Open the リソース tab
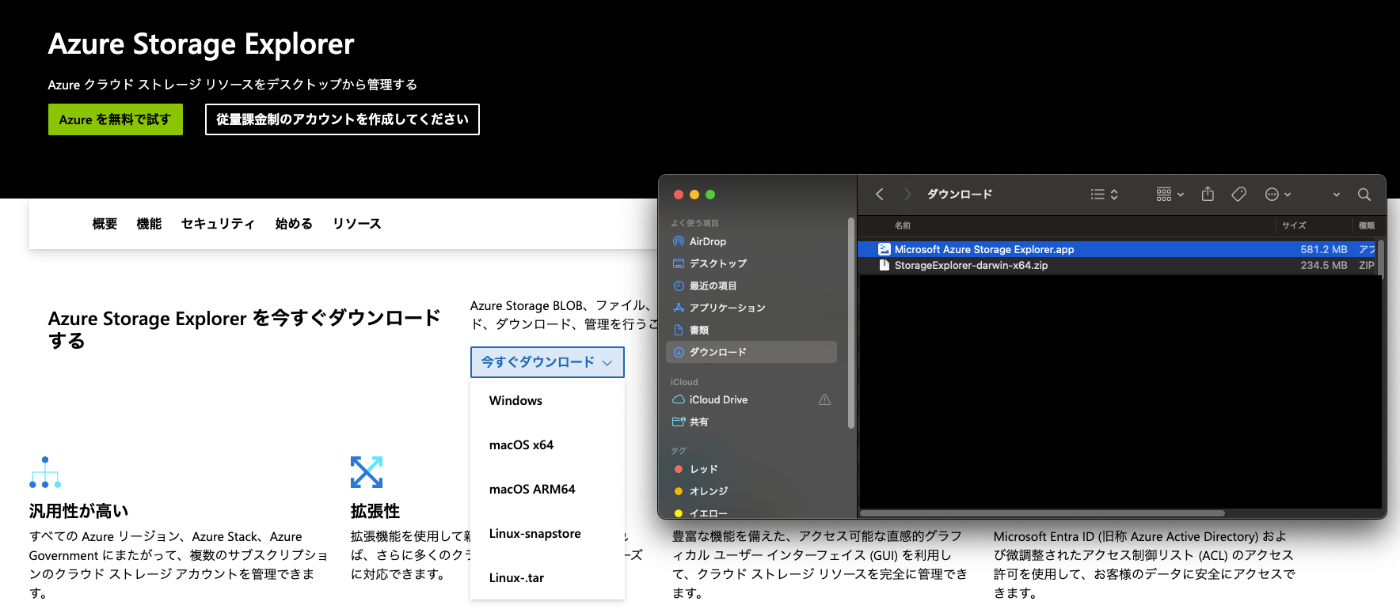 click(x=357, y=224)
